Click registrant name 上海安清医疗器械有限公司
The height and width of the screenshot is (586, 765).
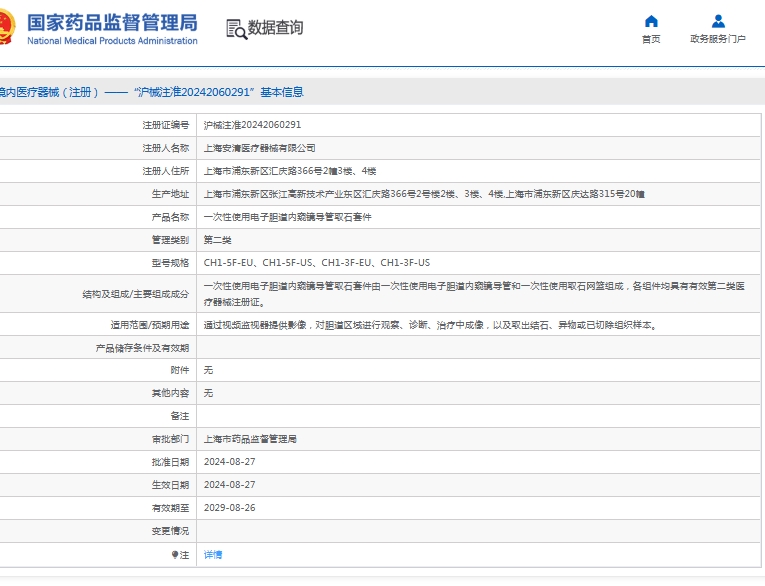tap(260, 148)
